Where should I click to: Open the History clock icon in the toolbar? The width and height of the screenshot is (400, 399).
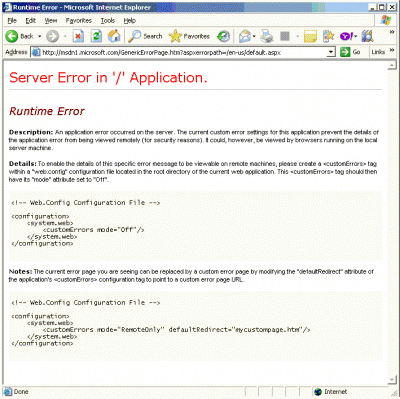[223, 36]
